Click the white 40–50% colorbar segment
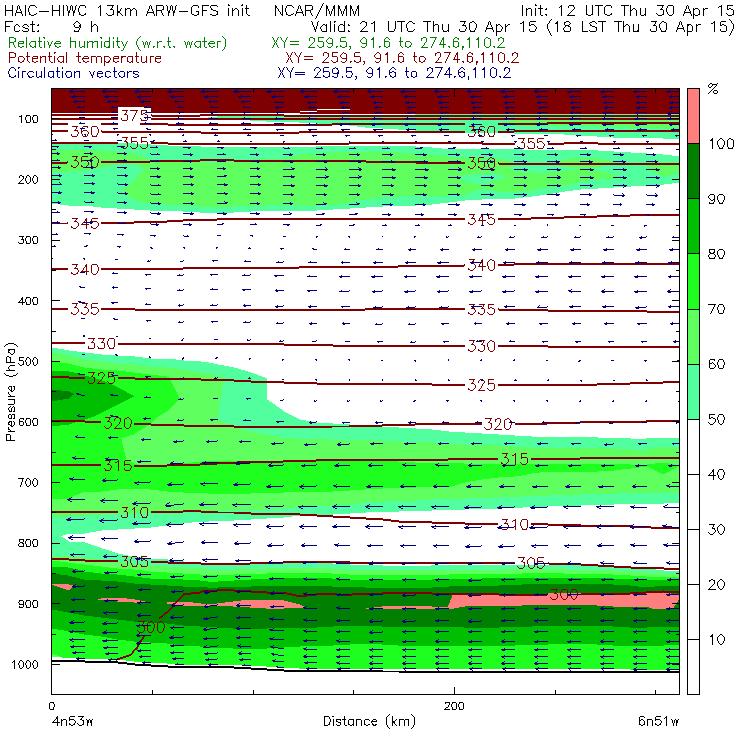The height and width of the screenshot is (740, 740). click(x=693, y=446)
